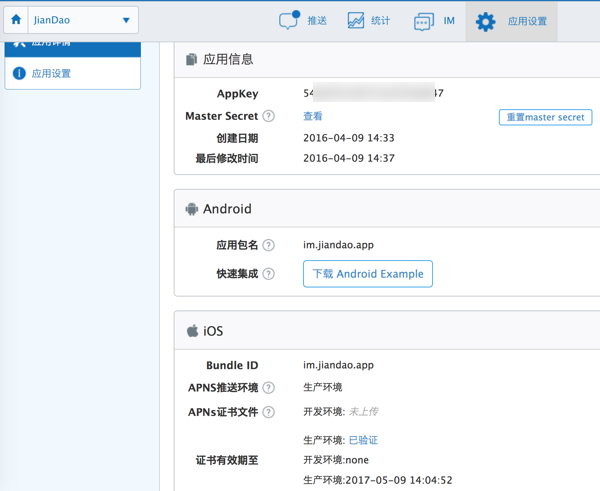Open the 应用设置 top navigation tab
This screenshot has height=491, width=600.
511,21
